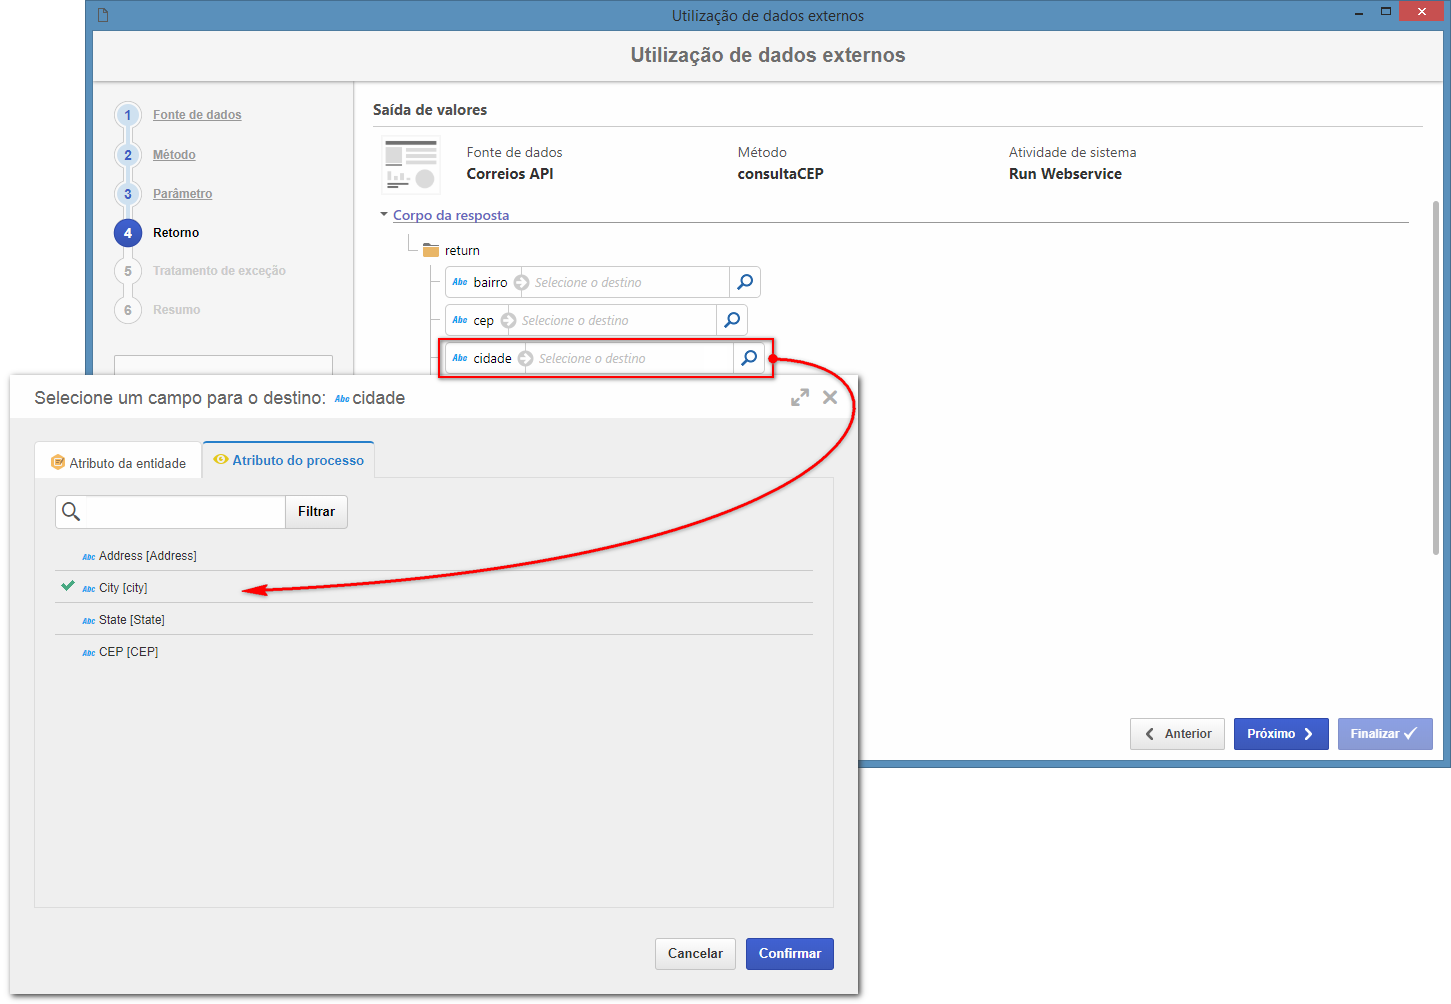
Task: Click step 3 circle in wizard
Action: 128,194
